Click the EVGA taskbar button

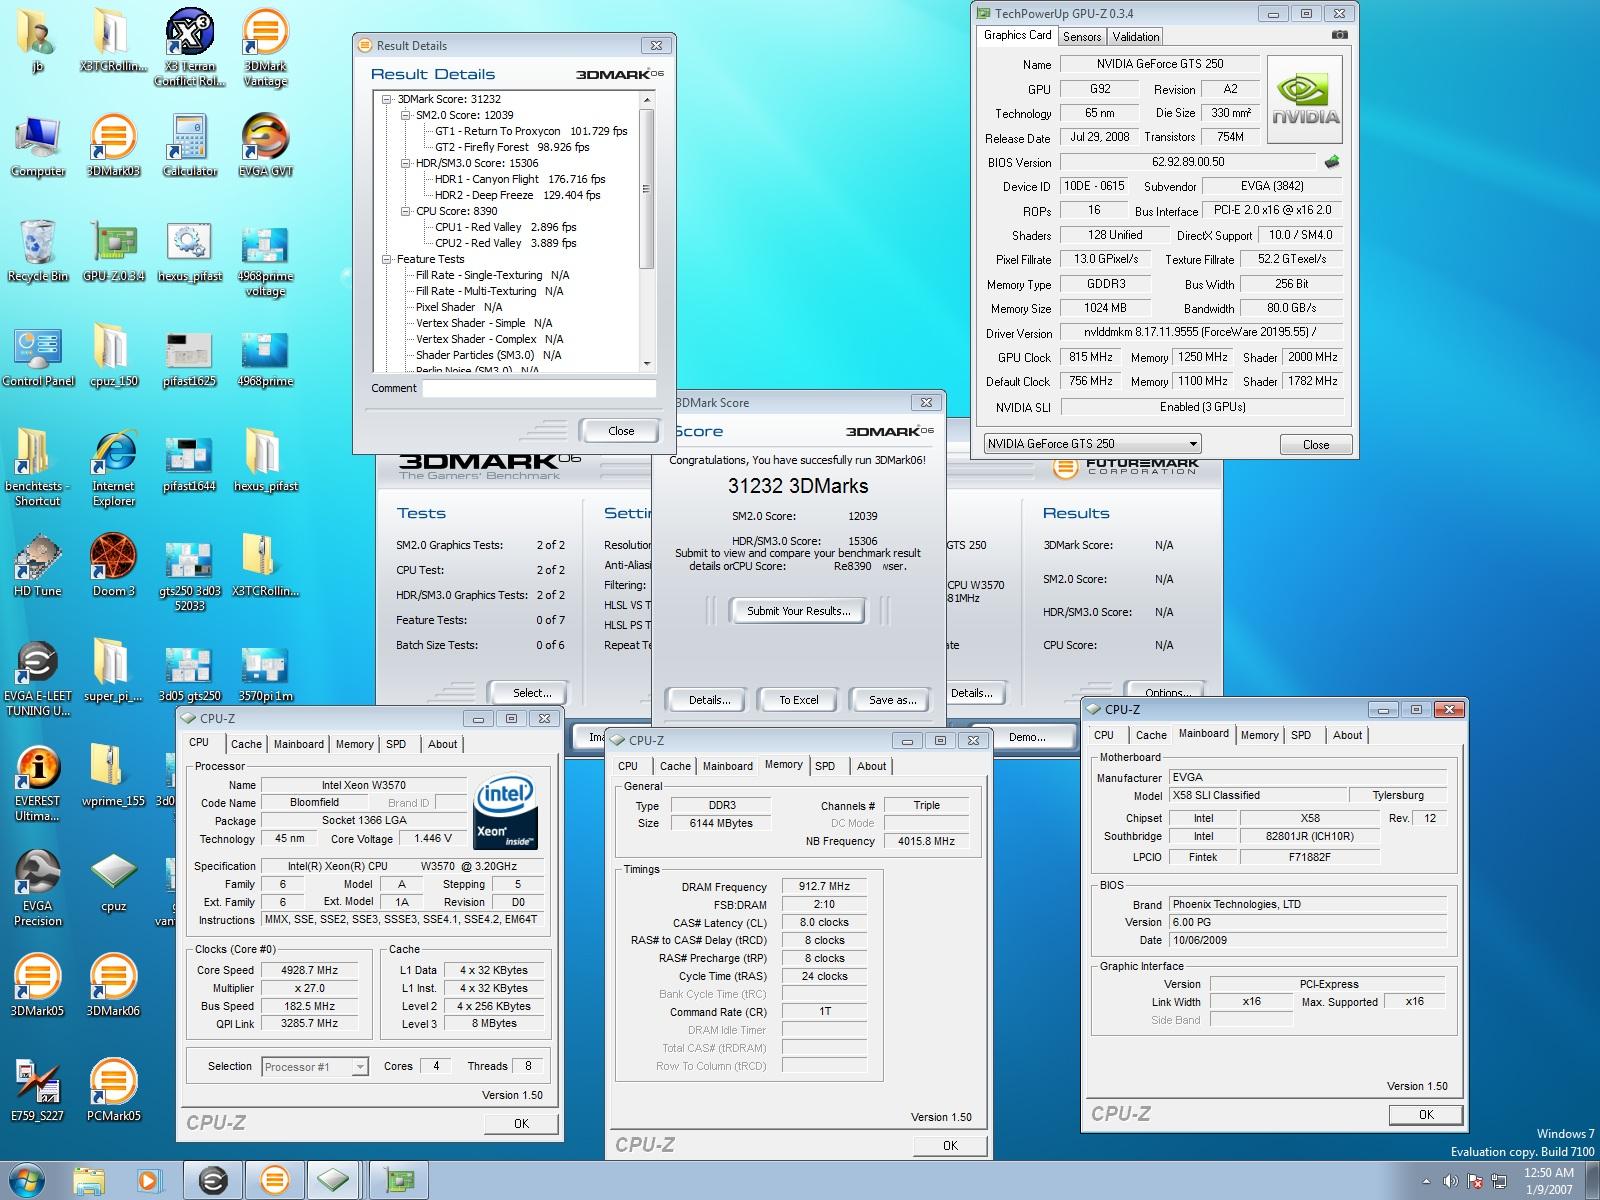(213, 1180)
